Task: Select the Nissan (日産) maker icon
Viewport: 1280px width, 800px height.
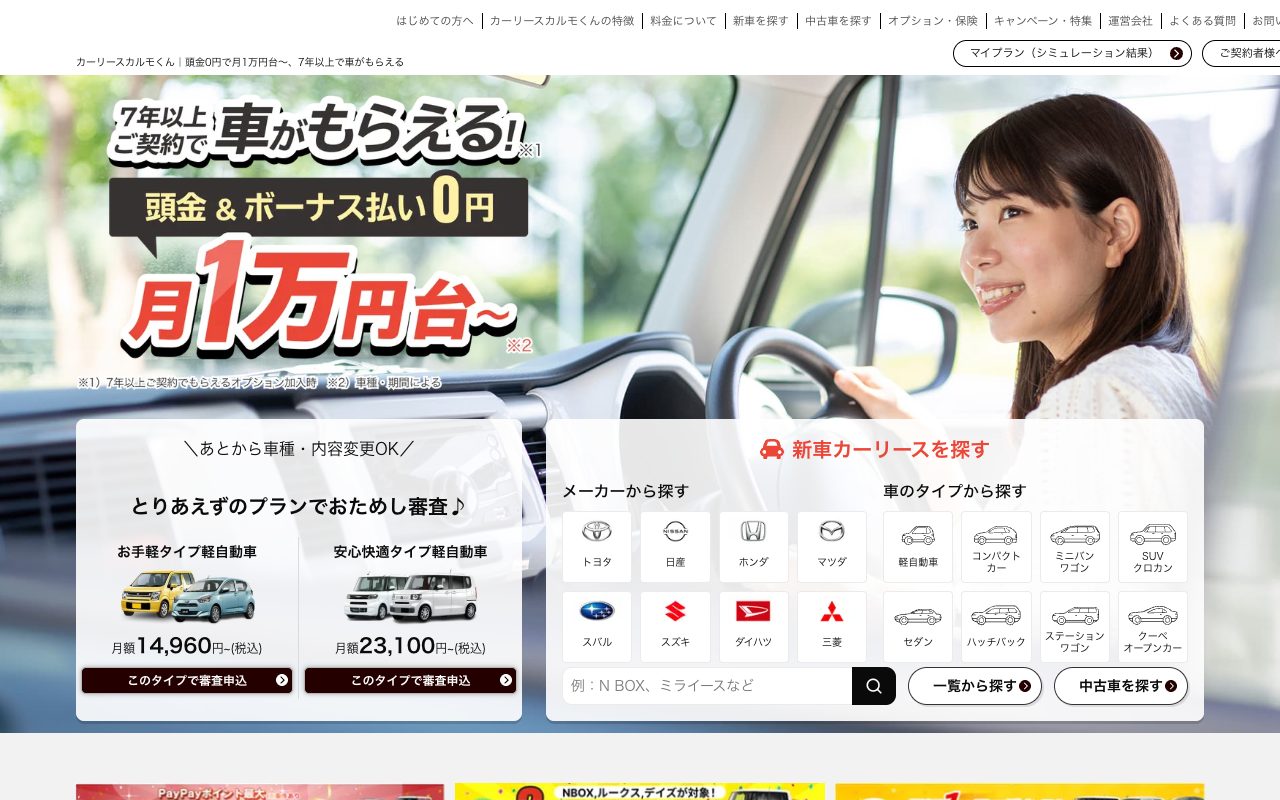Action: click(x=675, y=547)
